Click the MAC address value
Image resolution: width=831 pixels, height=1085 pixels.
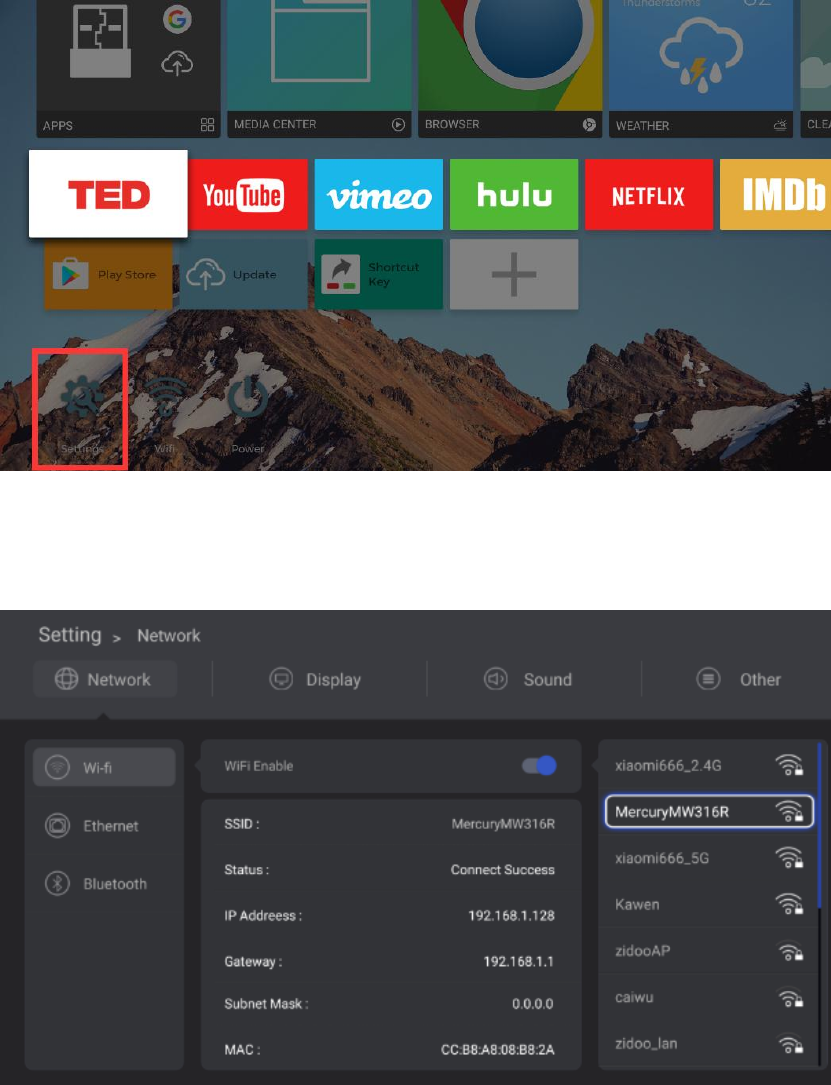tap(497, 1050)
